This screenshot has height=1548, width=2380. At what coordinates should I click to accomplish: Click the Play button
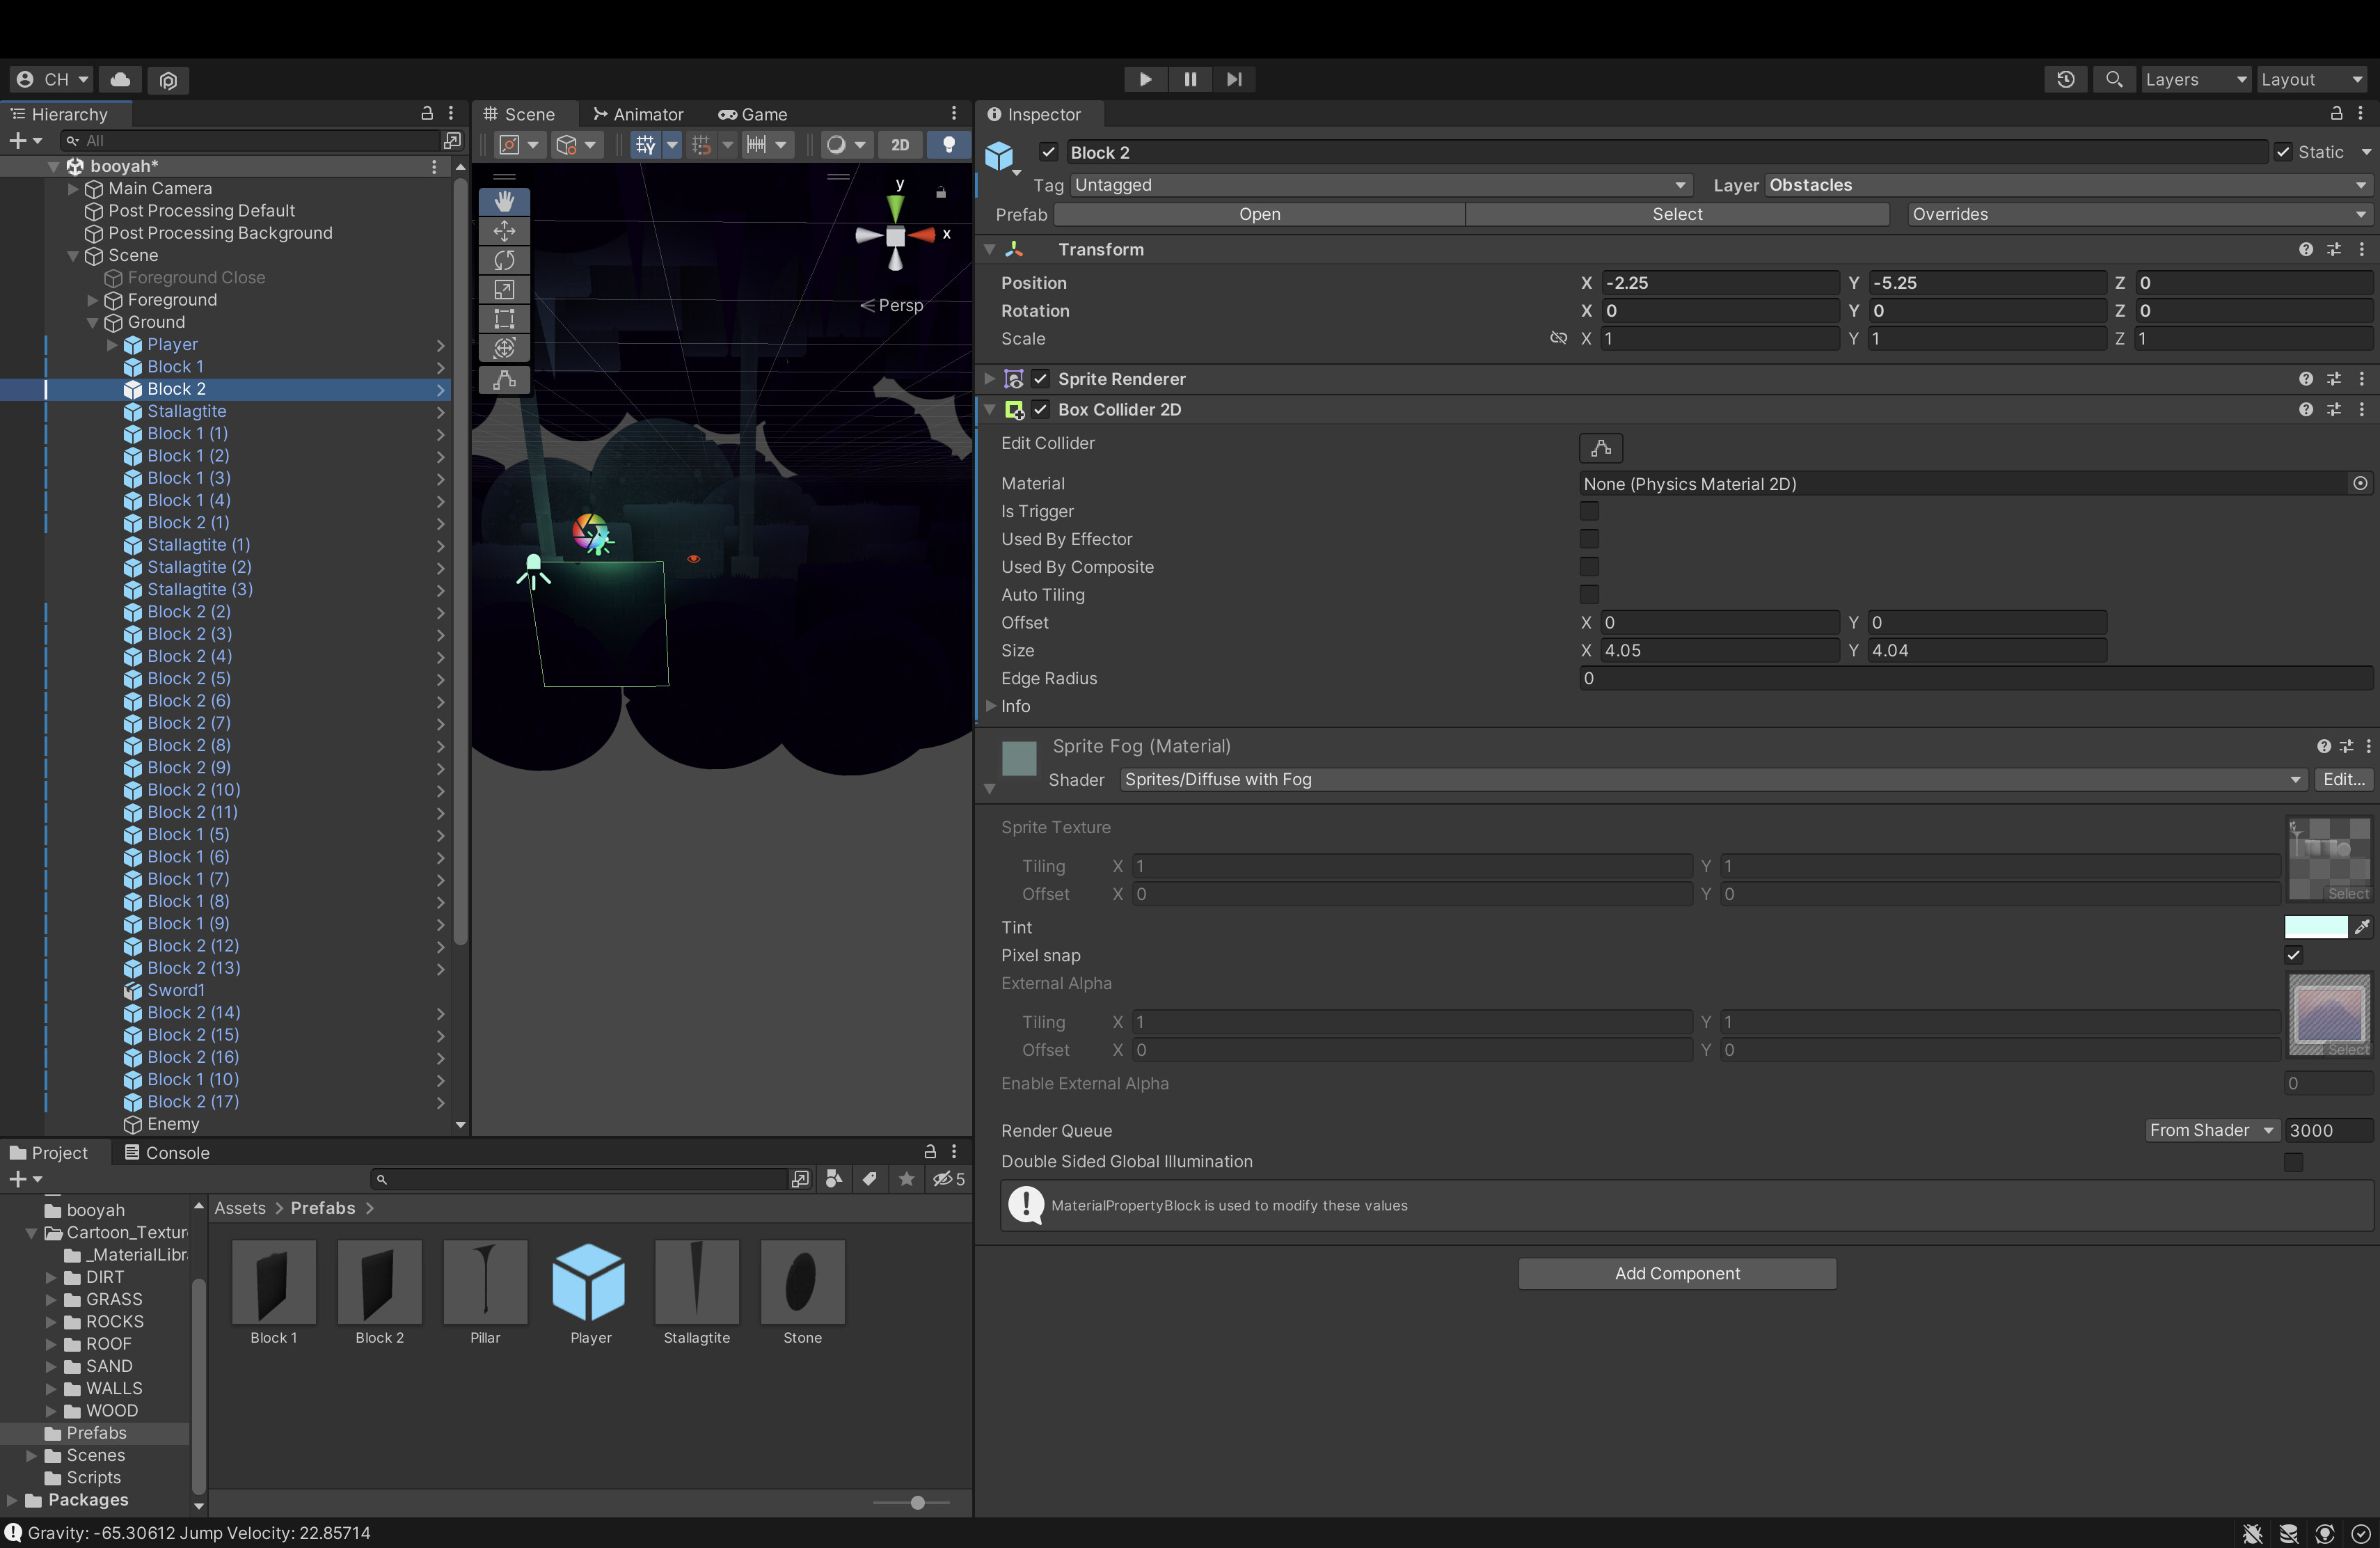tap(1145, 79)
